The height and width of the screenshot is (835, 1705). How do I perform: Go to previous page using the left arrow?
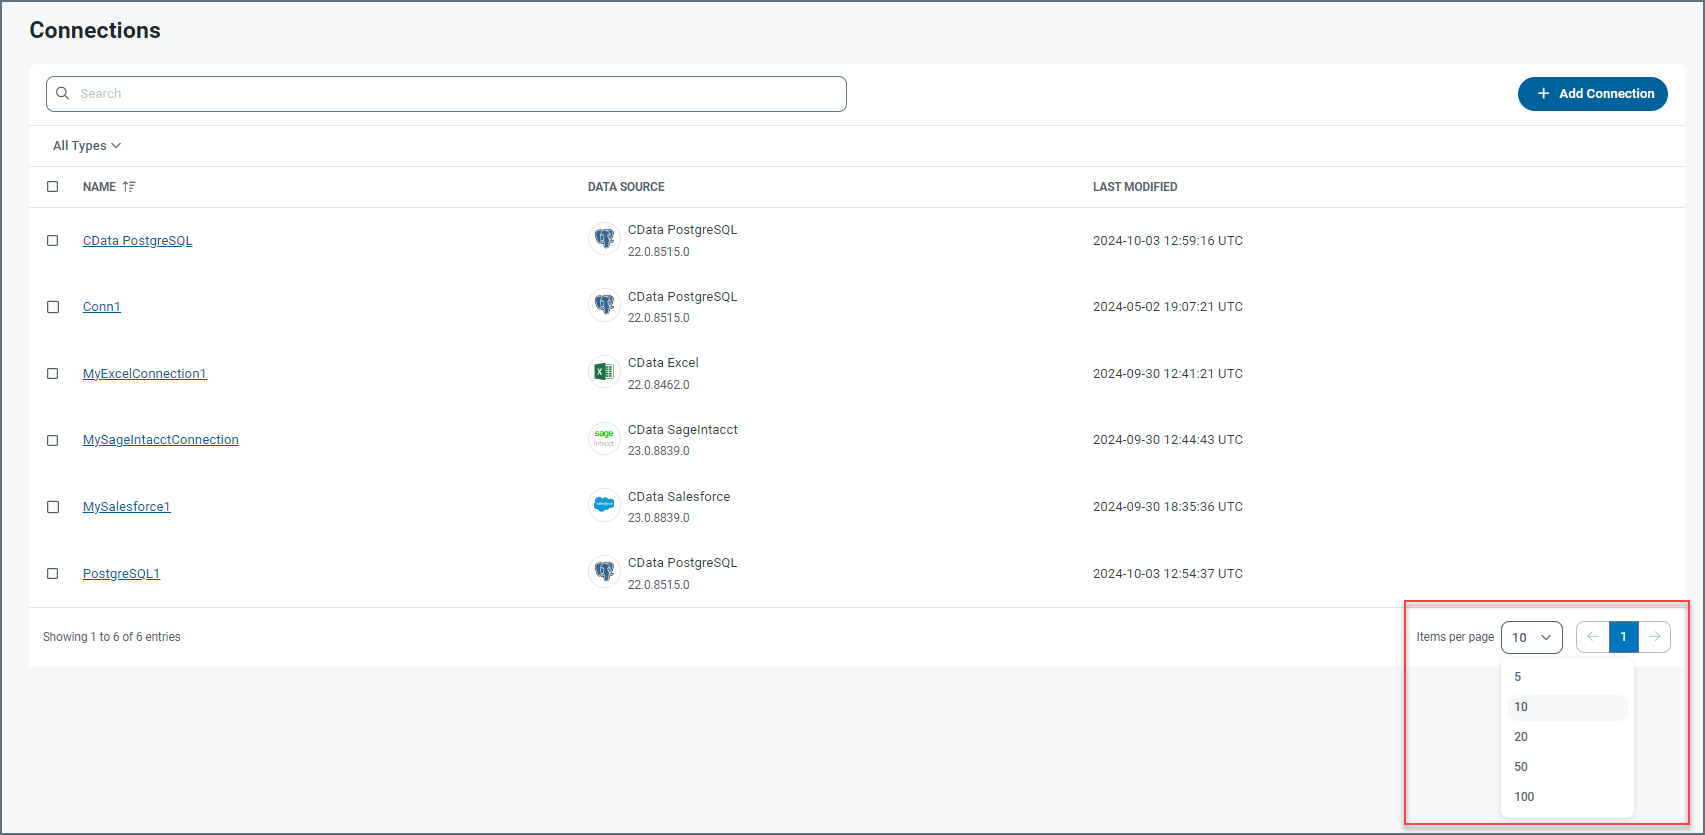(x=1592, y=637)
